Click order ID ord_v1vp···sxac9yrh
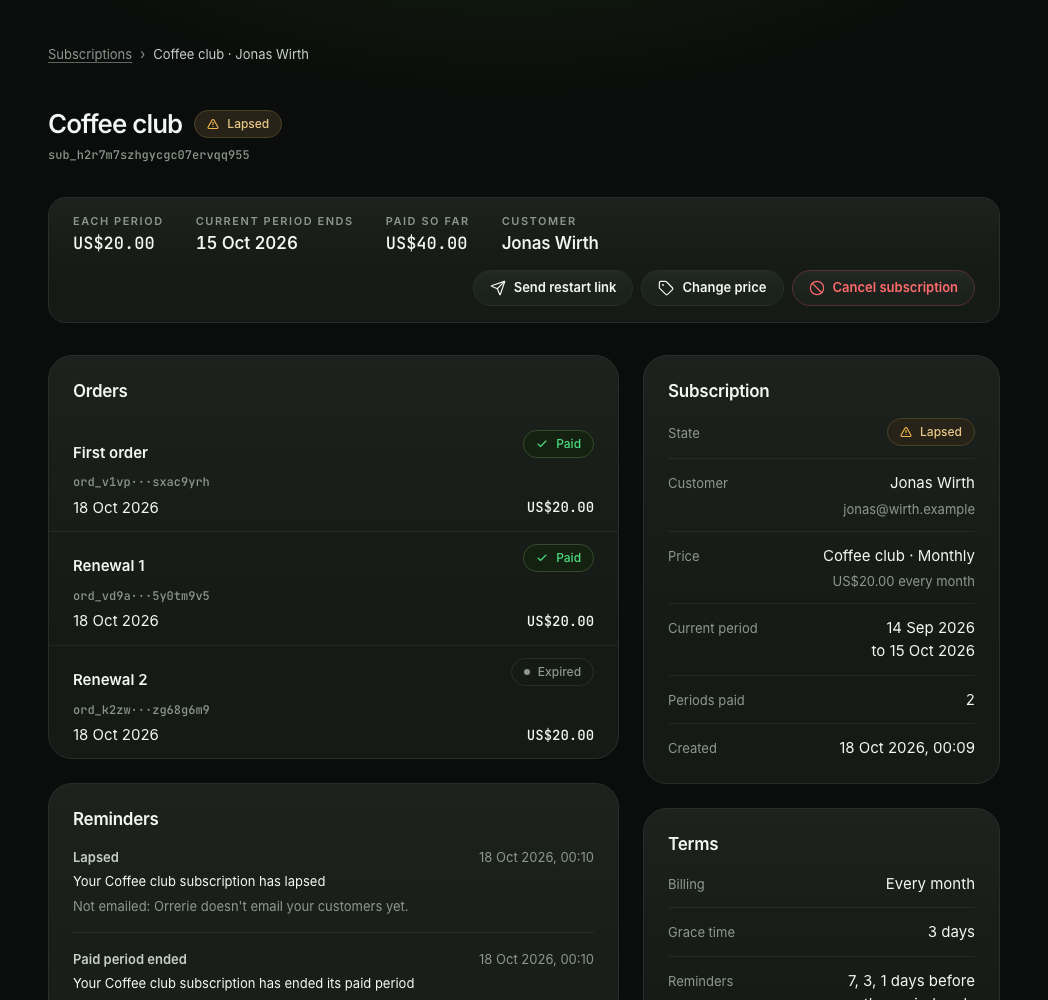 (141, 482)
